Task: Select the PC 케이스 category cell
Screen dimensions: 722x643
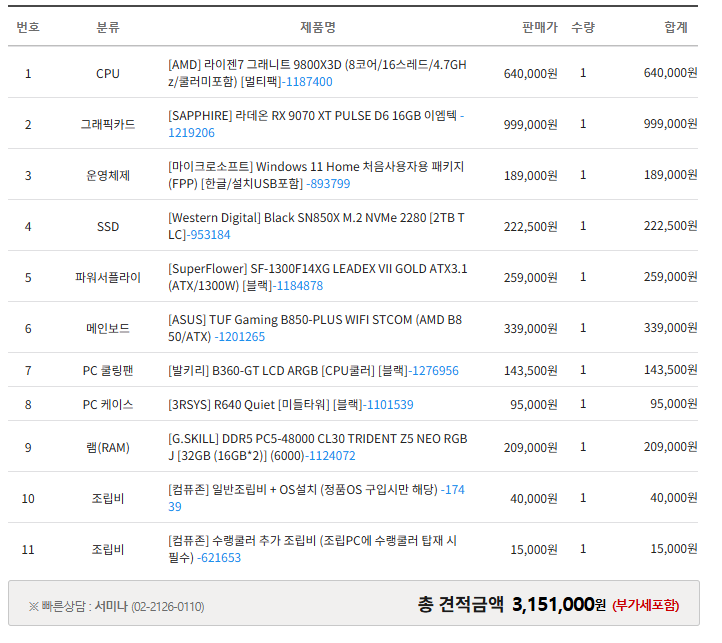Action: [108, 405]
